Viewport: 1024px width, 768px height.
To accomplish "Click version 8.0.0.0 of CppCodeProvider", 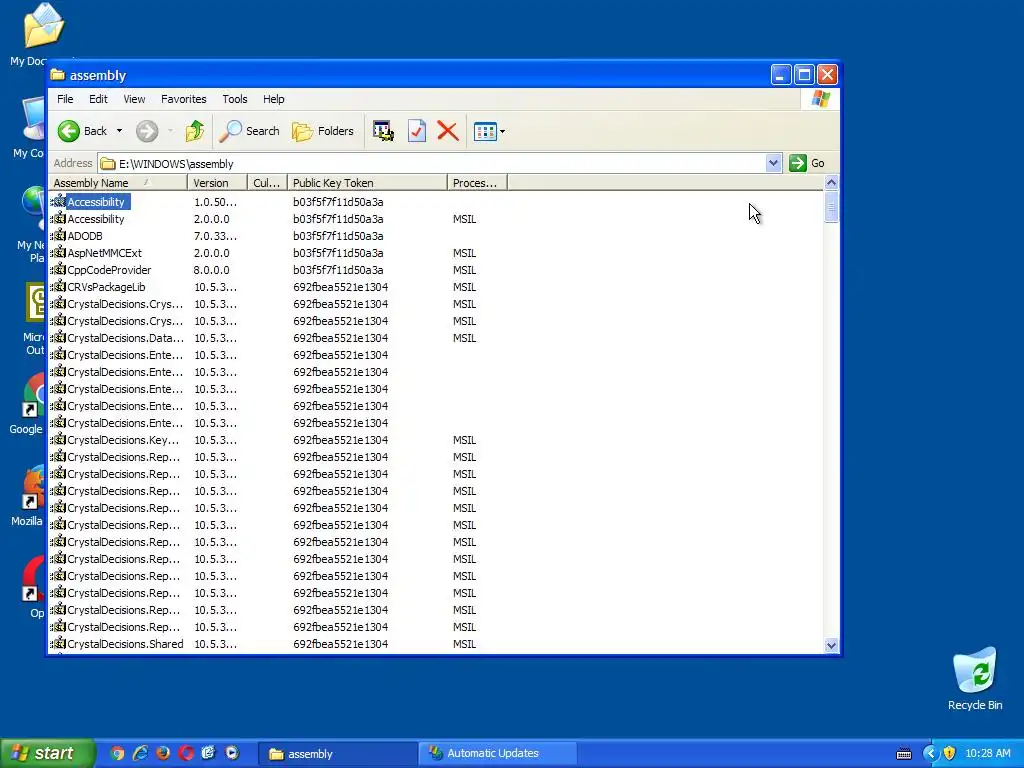I will coord(212,270).
